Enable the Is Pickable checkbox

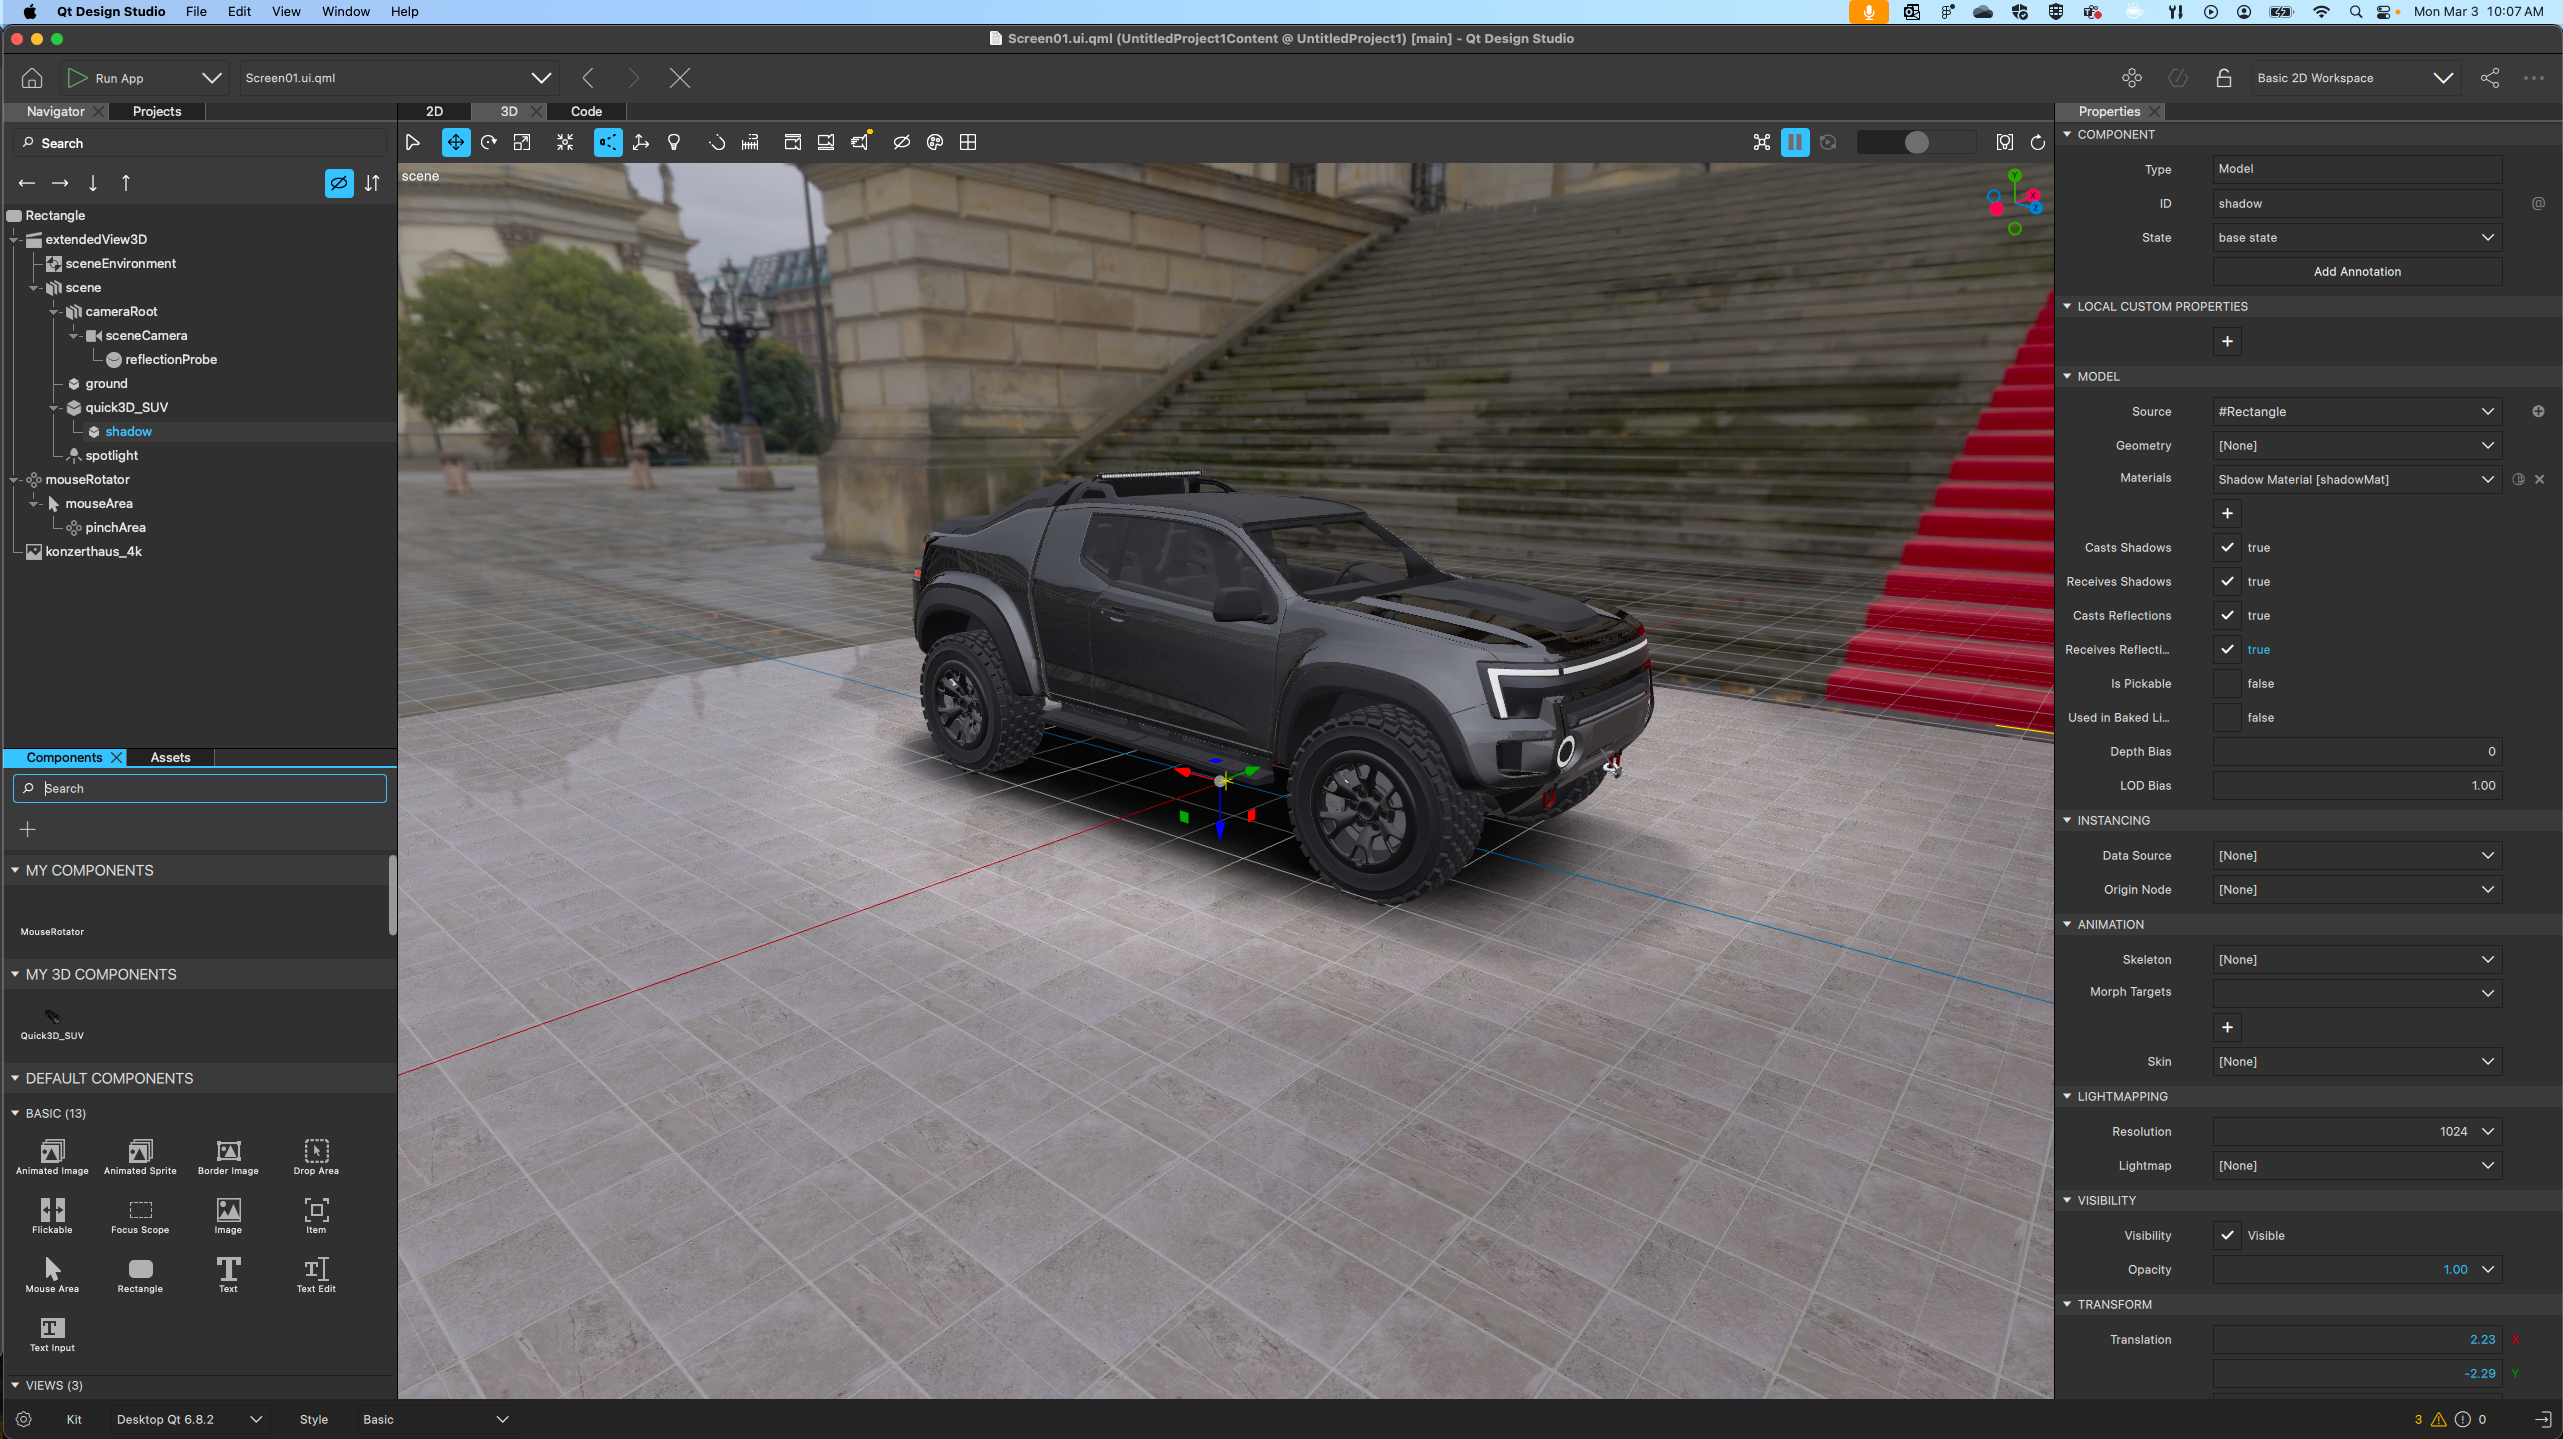tap(2227, 683)
